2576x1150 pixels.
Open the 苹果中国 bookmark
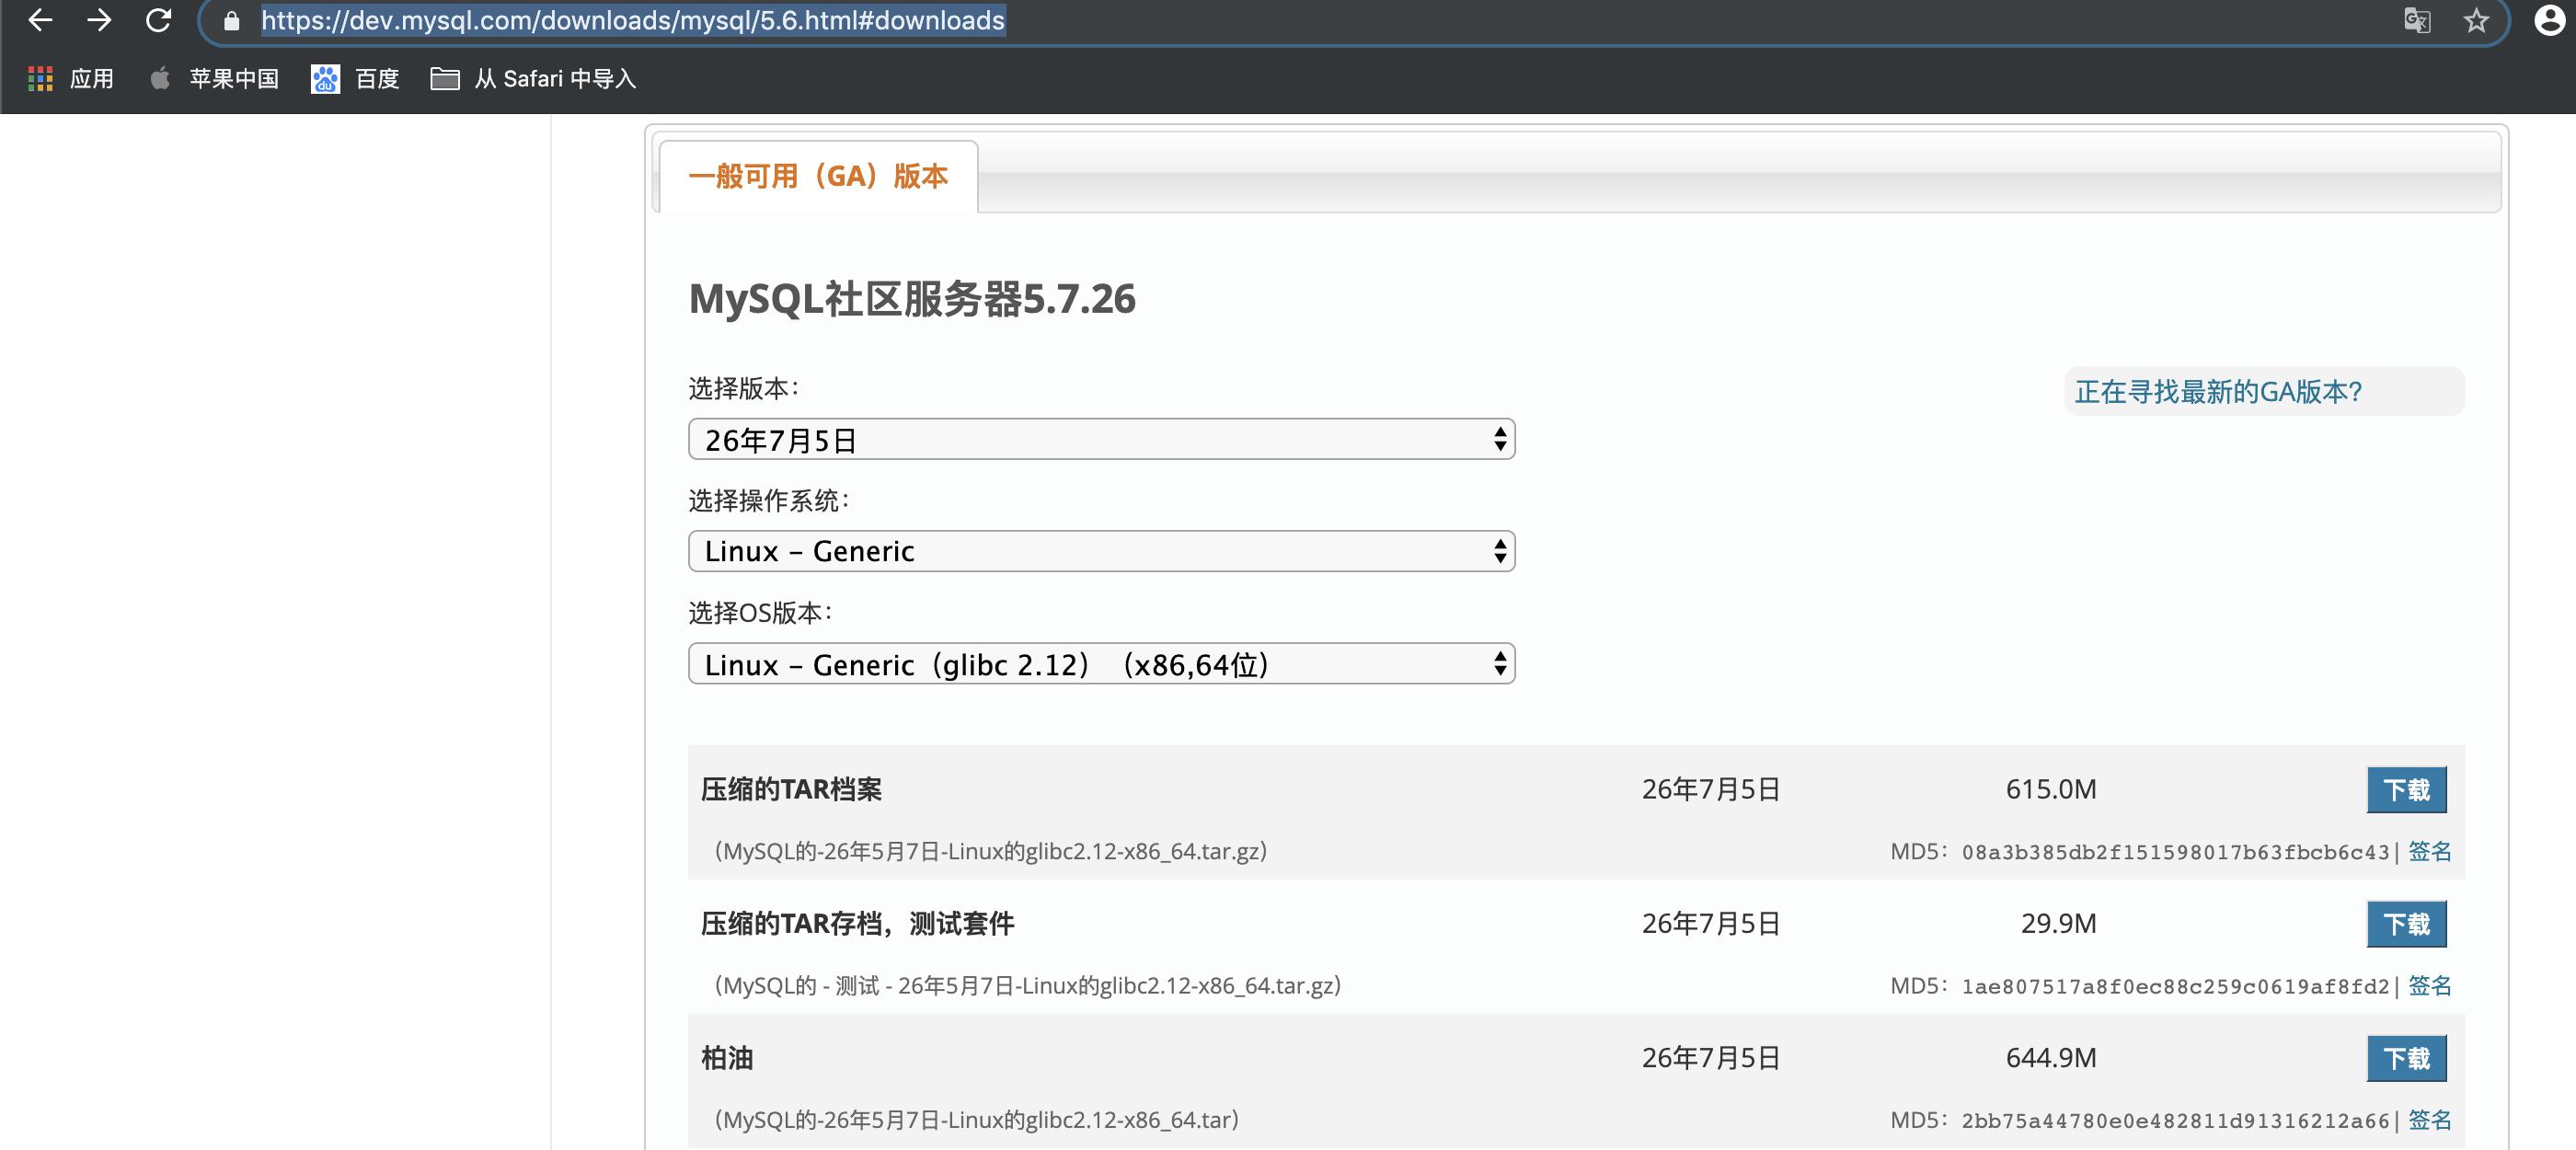click(214, 79)
